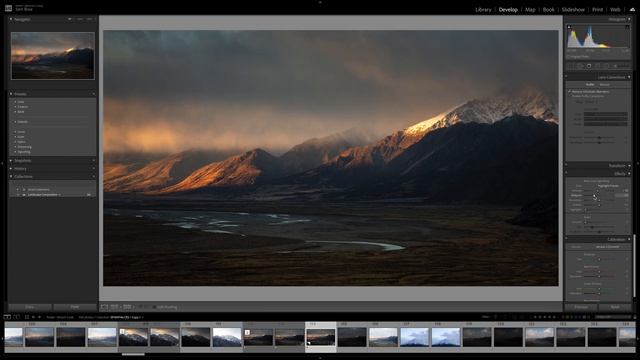640x360 pixels.
Task: Expand the Smart Collections set
Action: click(x=18, y=189)
